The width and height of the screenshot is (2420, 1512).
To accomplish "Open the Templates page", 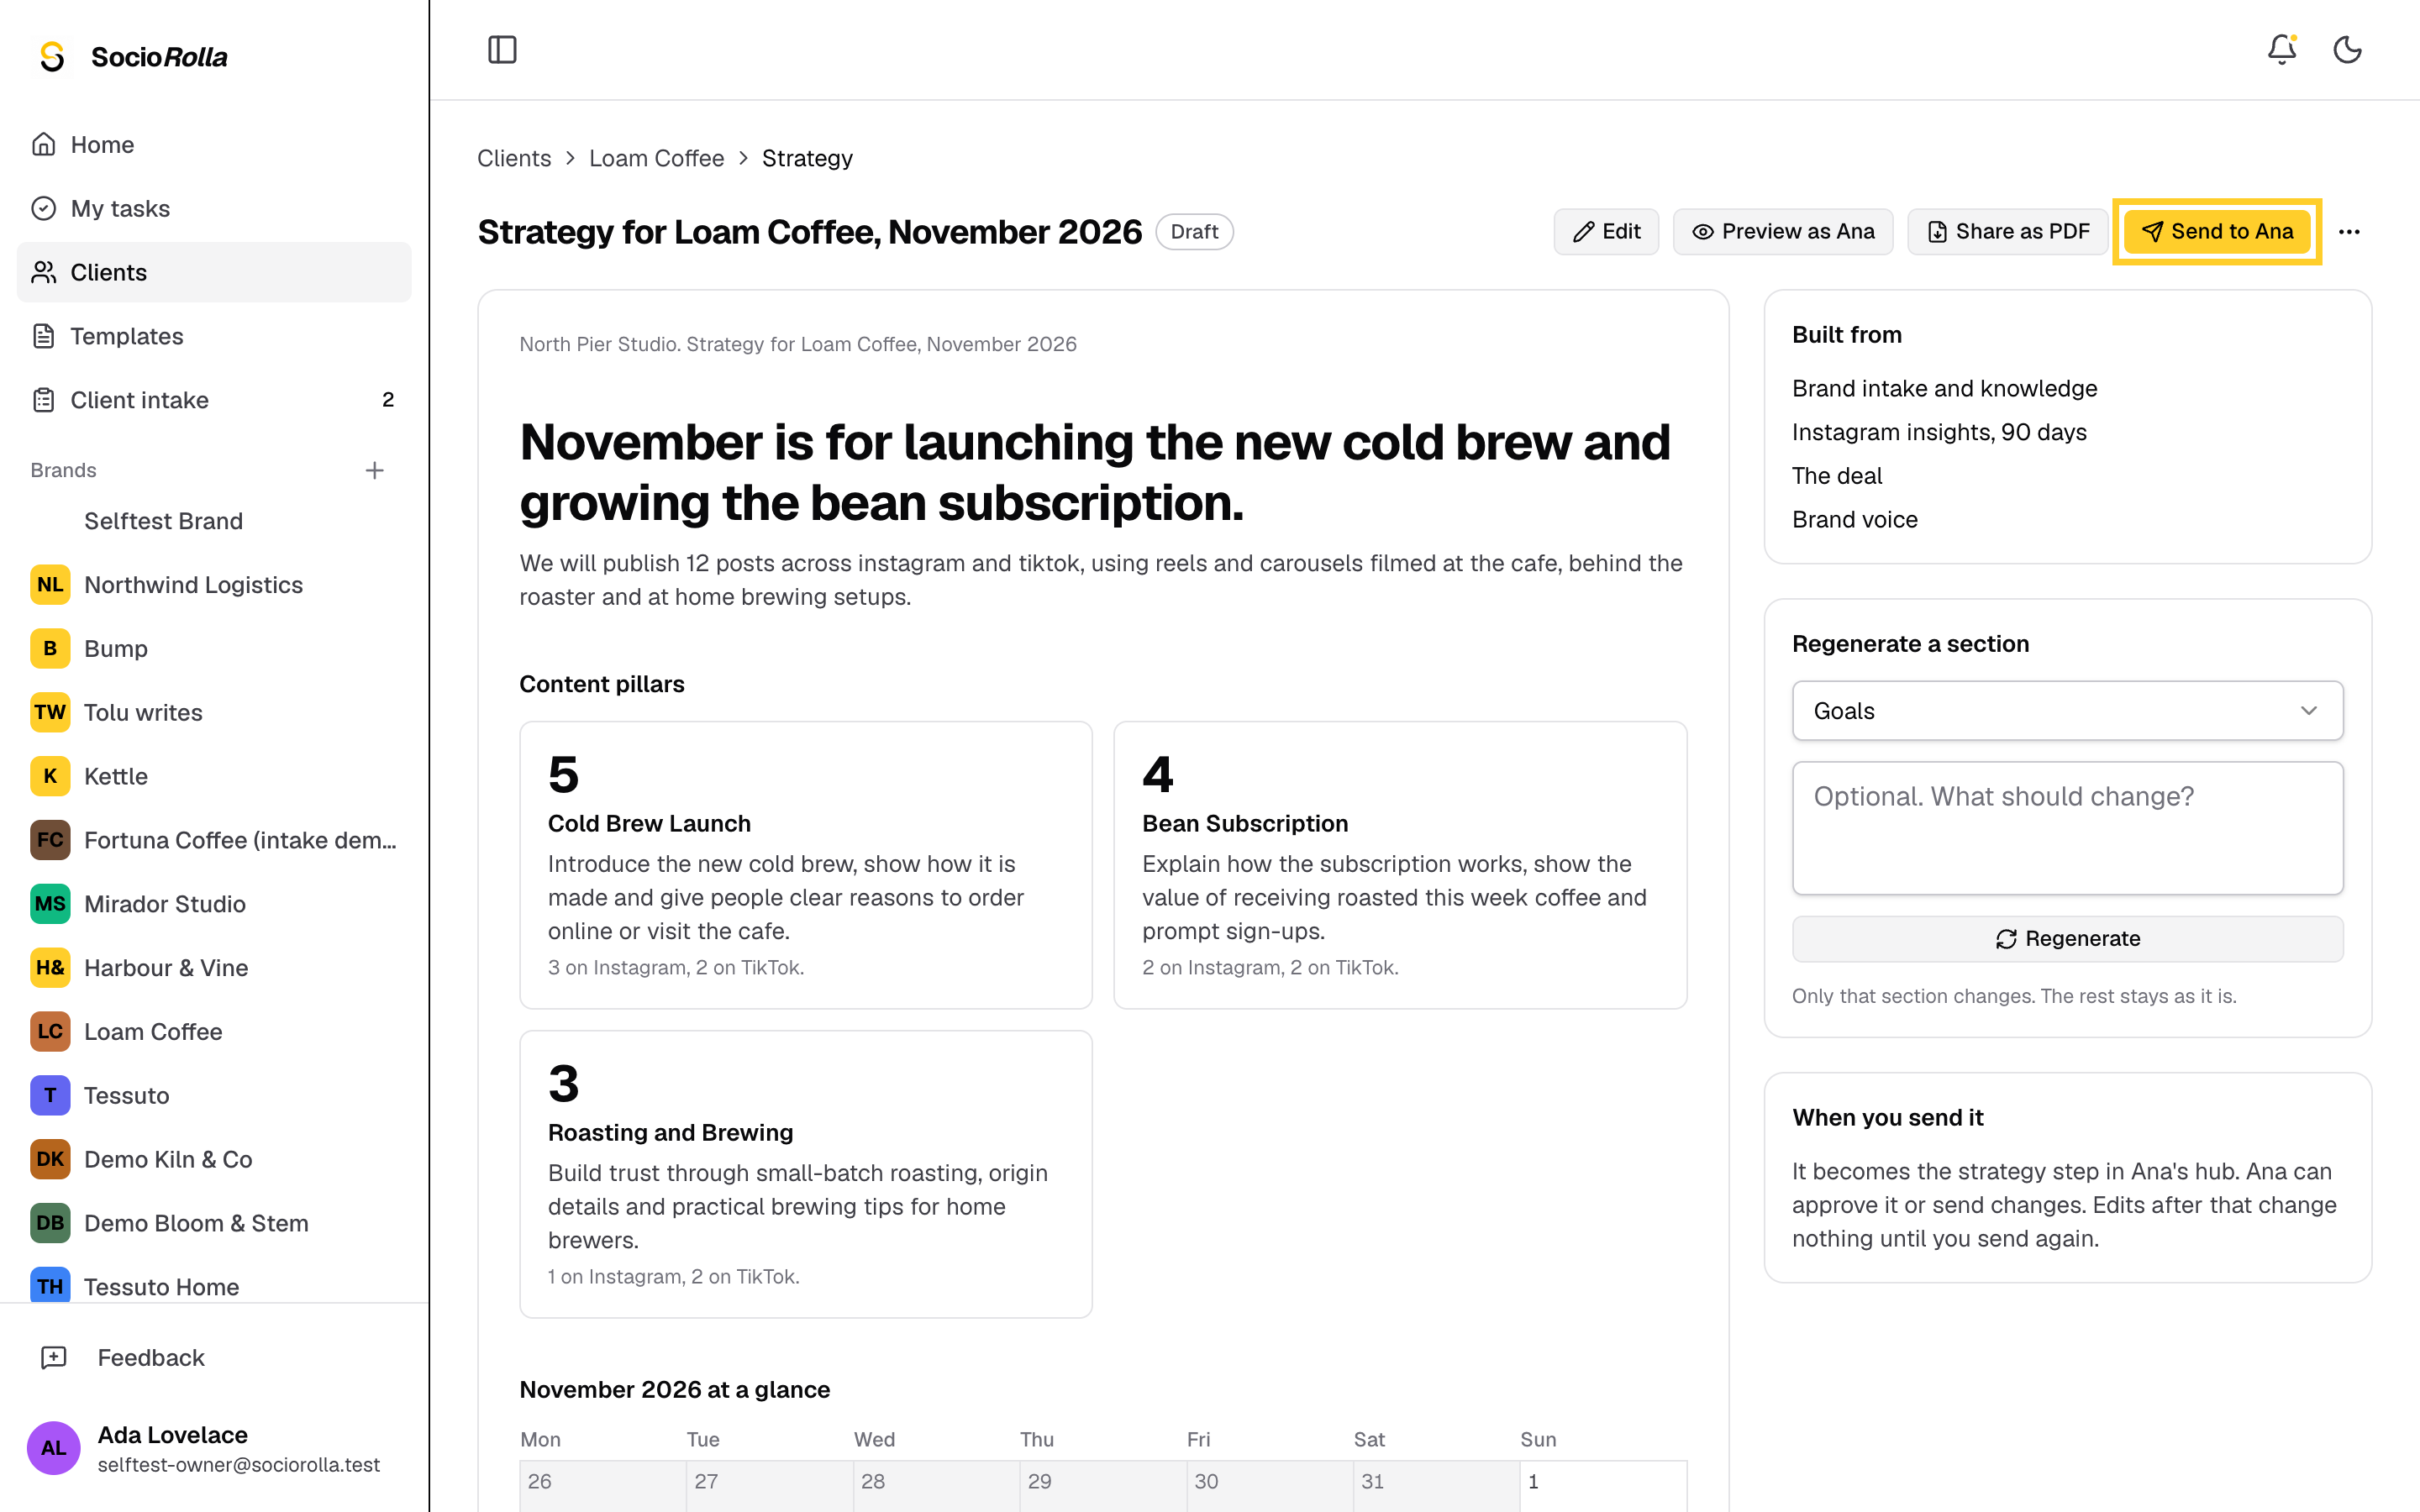I will point(214,336).
